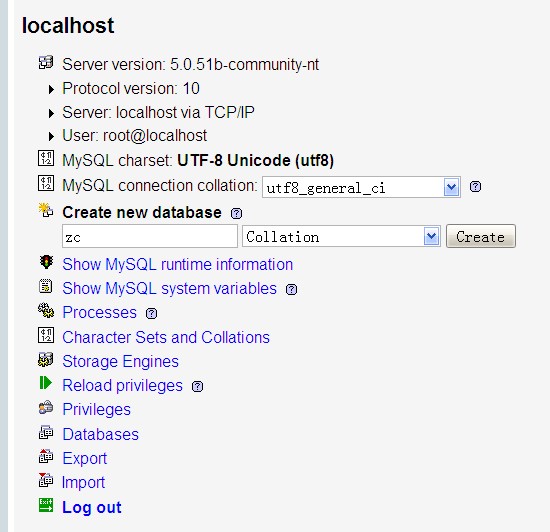This screenshot has height=532, width=550.
Task: Click help icon next to Reload privileges
Action: pyautogui.click(x=197, y=386)
